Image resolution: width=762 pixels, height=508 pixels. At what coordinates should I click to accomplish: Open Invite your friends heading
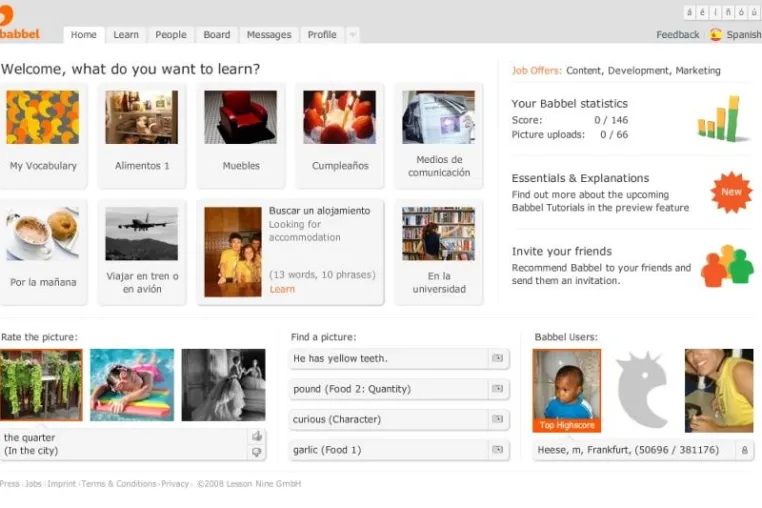tap(561, 251)
